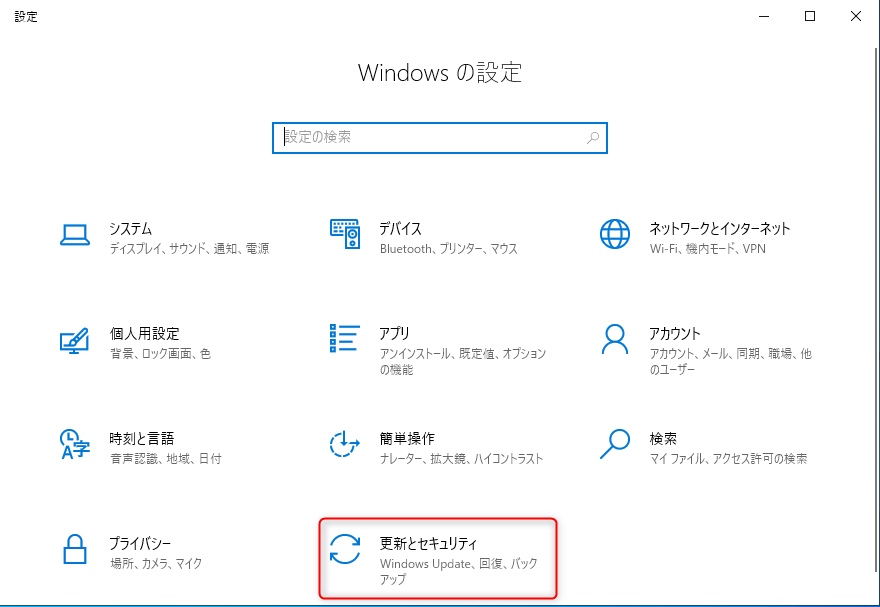Open the 更新とセキュリティ title
880x607 pixels.
[428, 544]
